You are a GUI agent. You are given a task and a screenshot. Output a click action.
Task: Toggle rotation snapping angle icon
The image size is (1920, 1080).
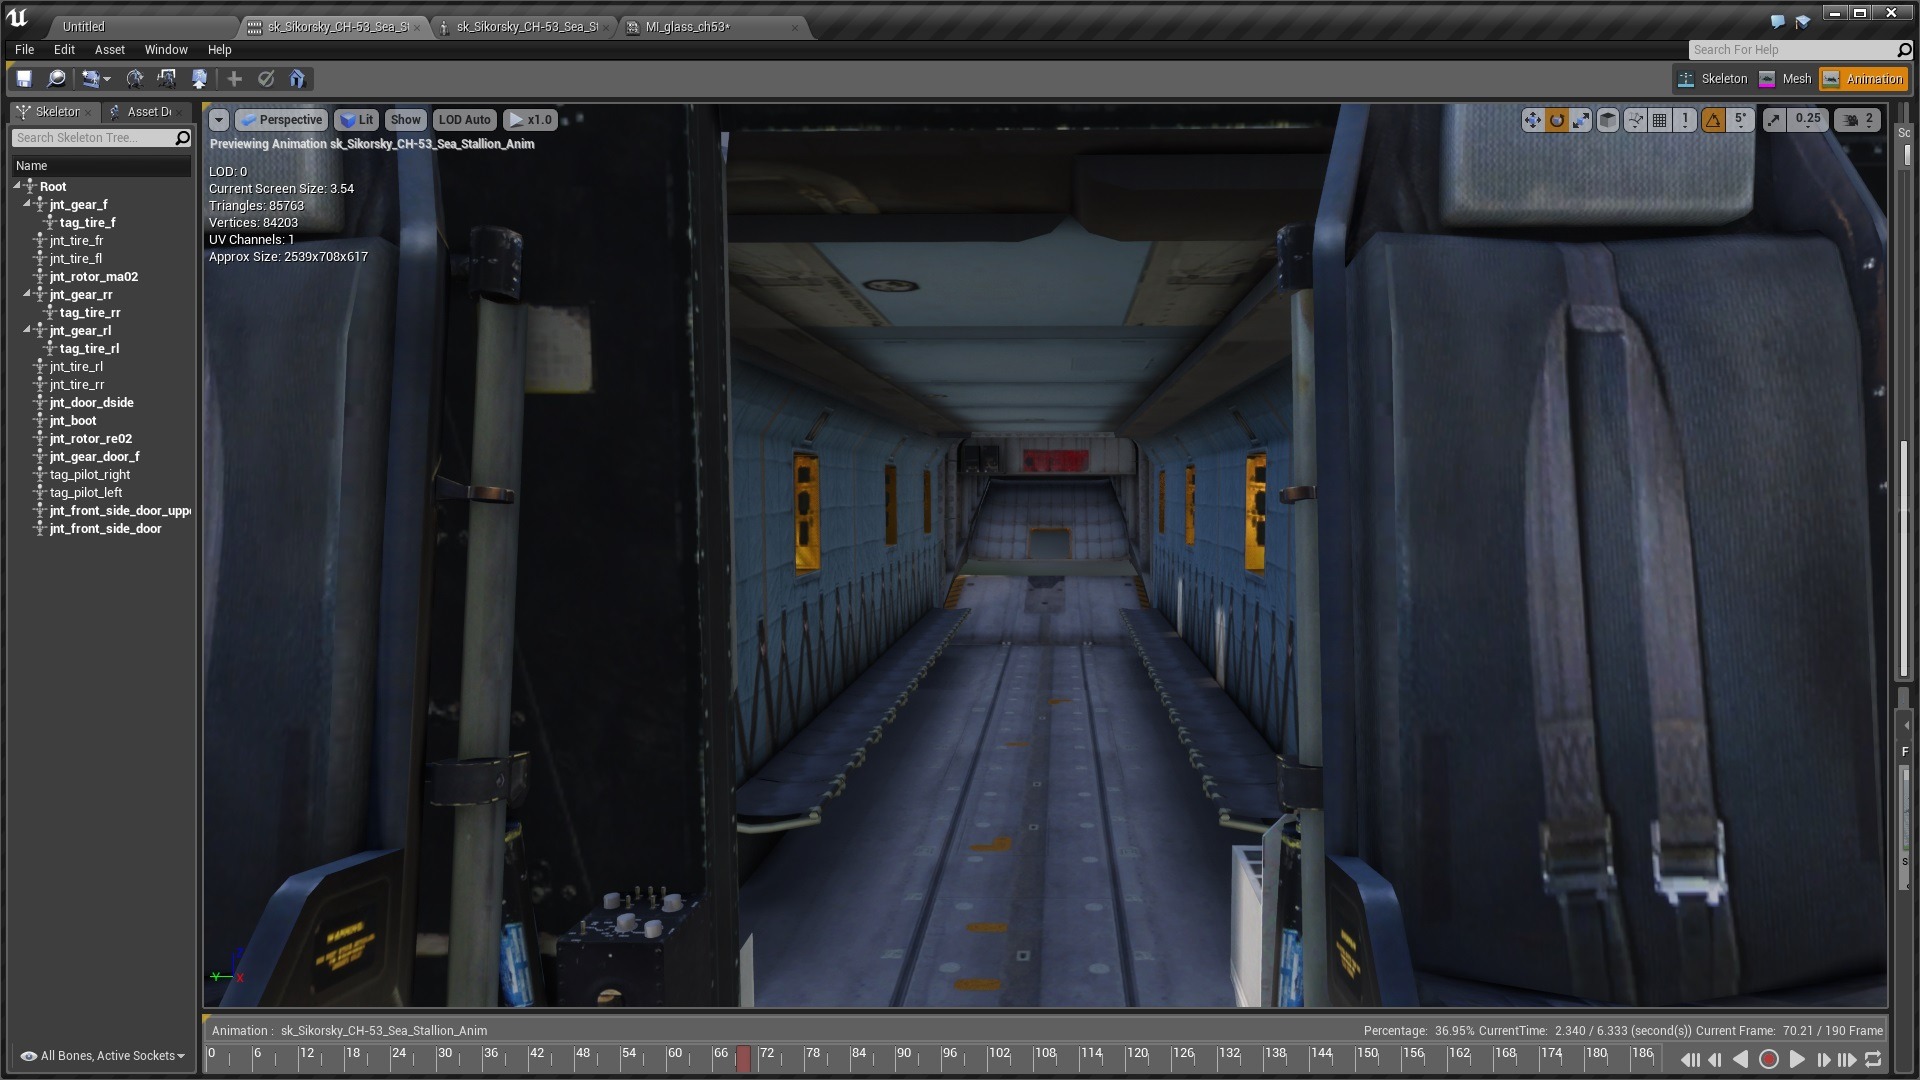coord(1714,120)
